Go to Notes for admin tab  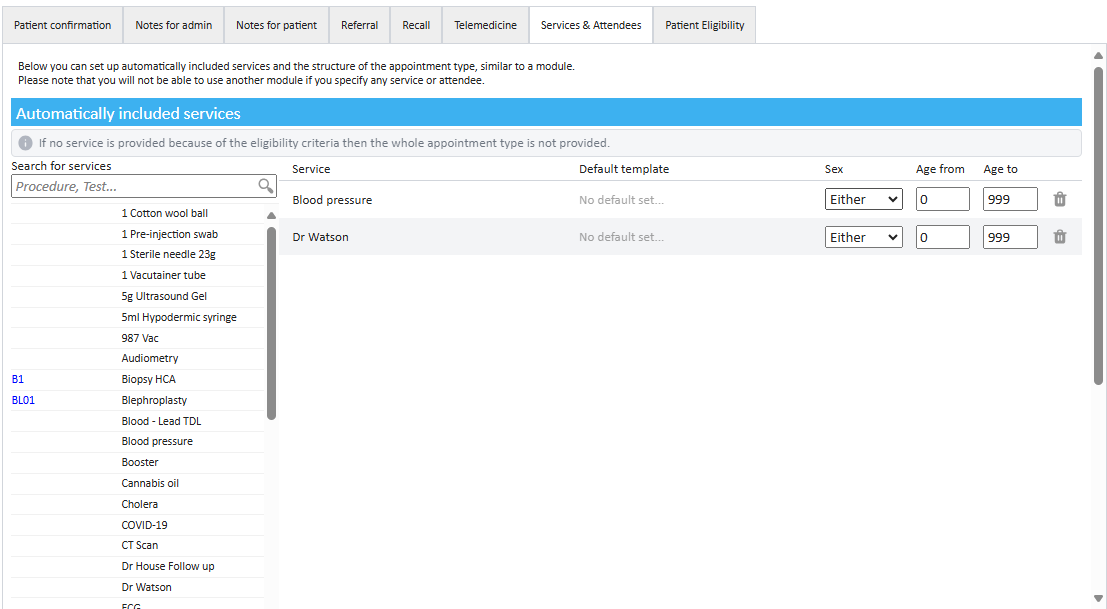(x=174, y=25)
